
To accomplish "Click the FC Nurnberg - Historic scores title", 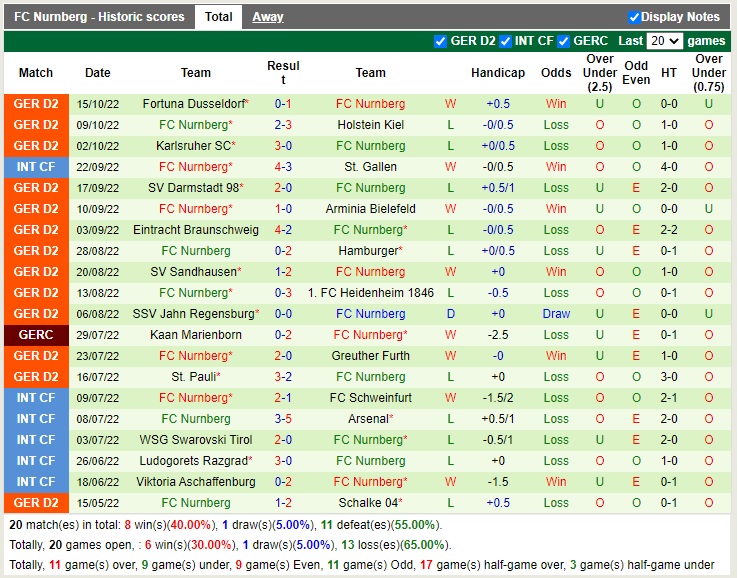I will pyautogui.click(x=99, y=17).
